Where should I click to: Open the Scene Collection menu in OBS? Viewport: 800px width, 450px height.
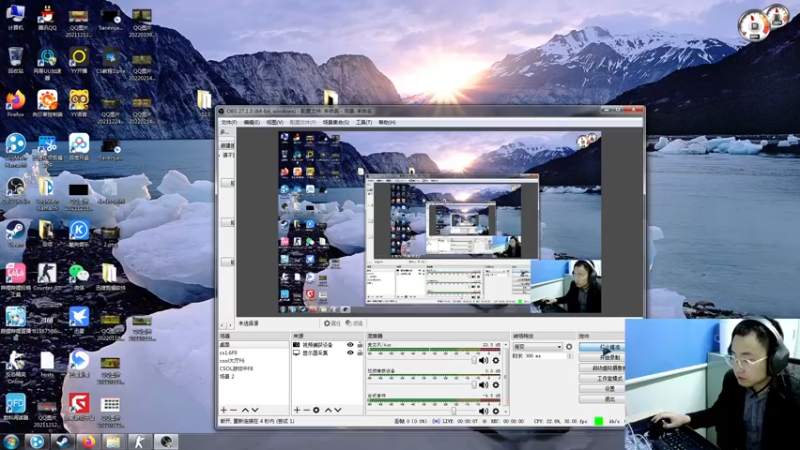pyautogui.click(x=336, y=122)
